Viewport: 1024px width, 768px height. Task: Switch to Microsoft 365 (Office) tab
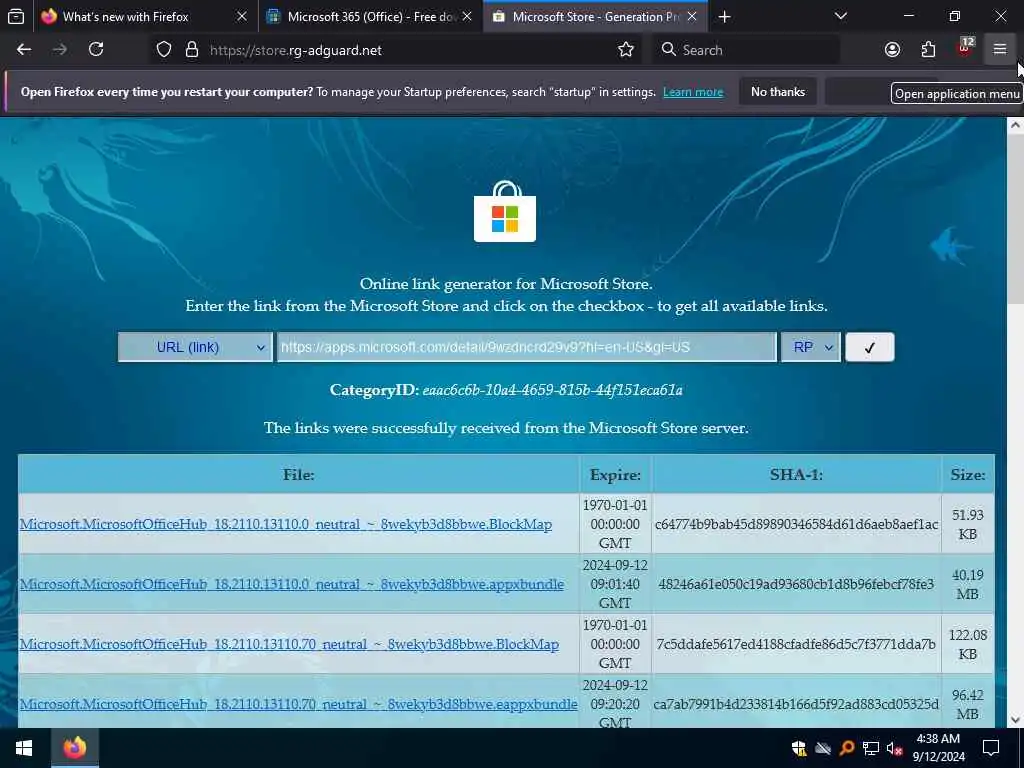coord(370,17)
